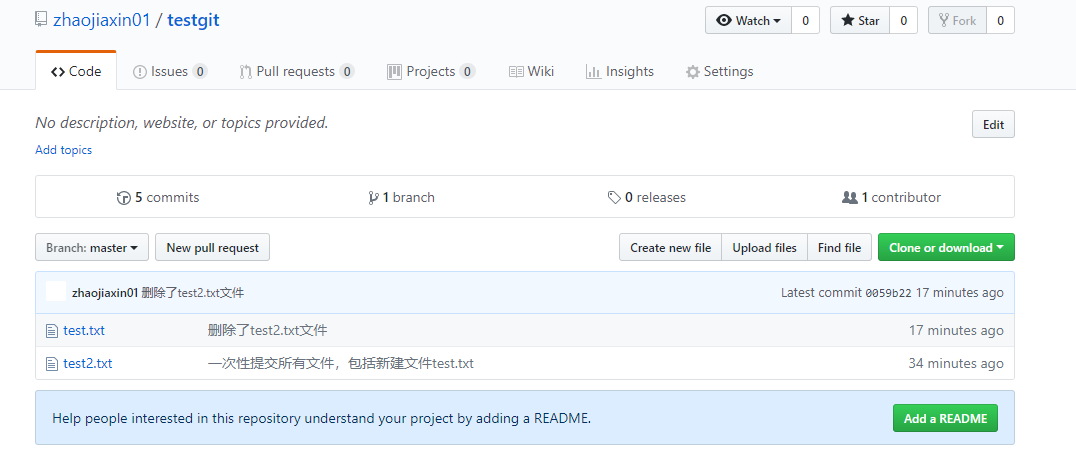Open the test2.txt file
This screenshot has height=472, width=1076.
point(88,364)
